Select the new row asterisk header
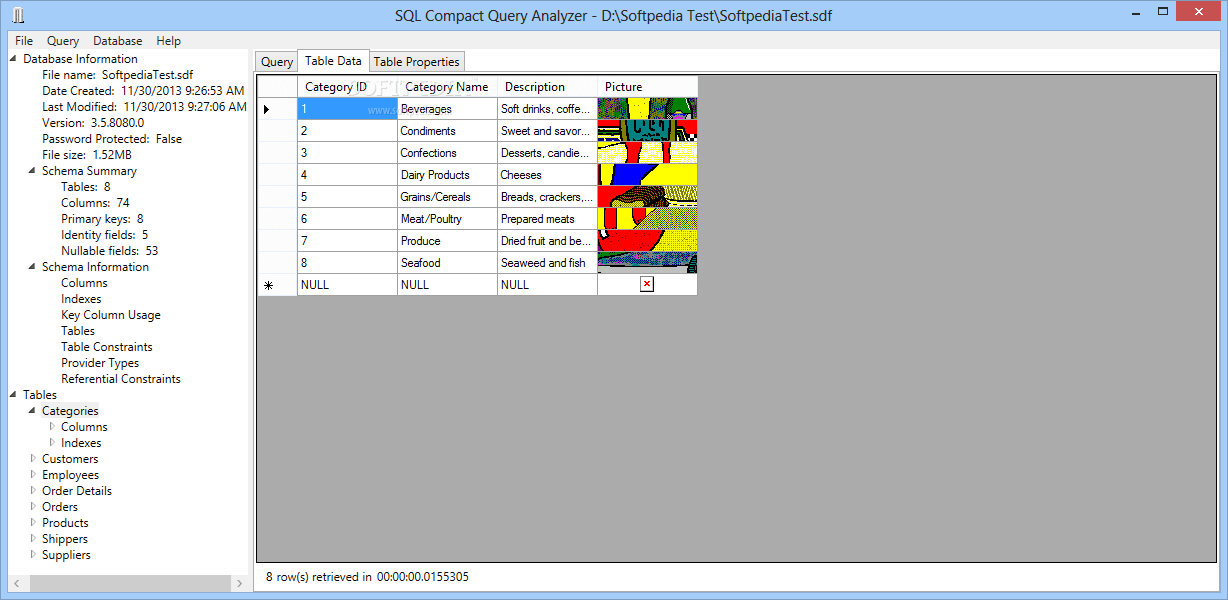This screenshot has width=1228, height=600. (277, 285)
